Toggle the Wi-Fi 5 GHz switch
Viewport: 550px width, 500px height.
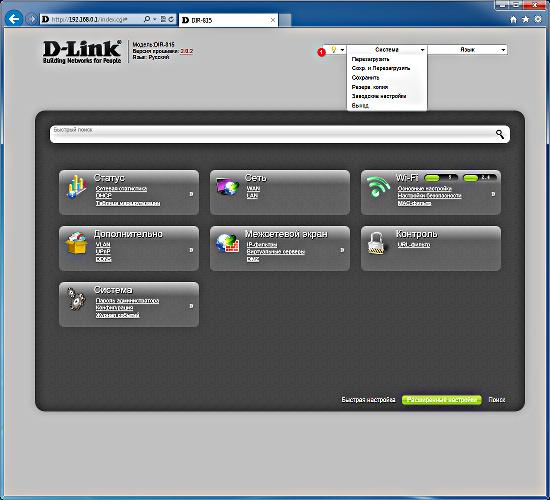[x=441, y=178]
